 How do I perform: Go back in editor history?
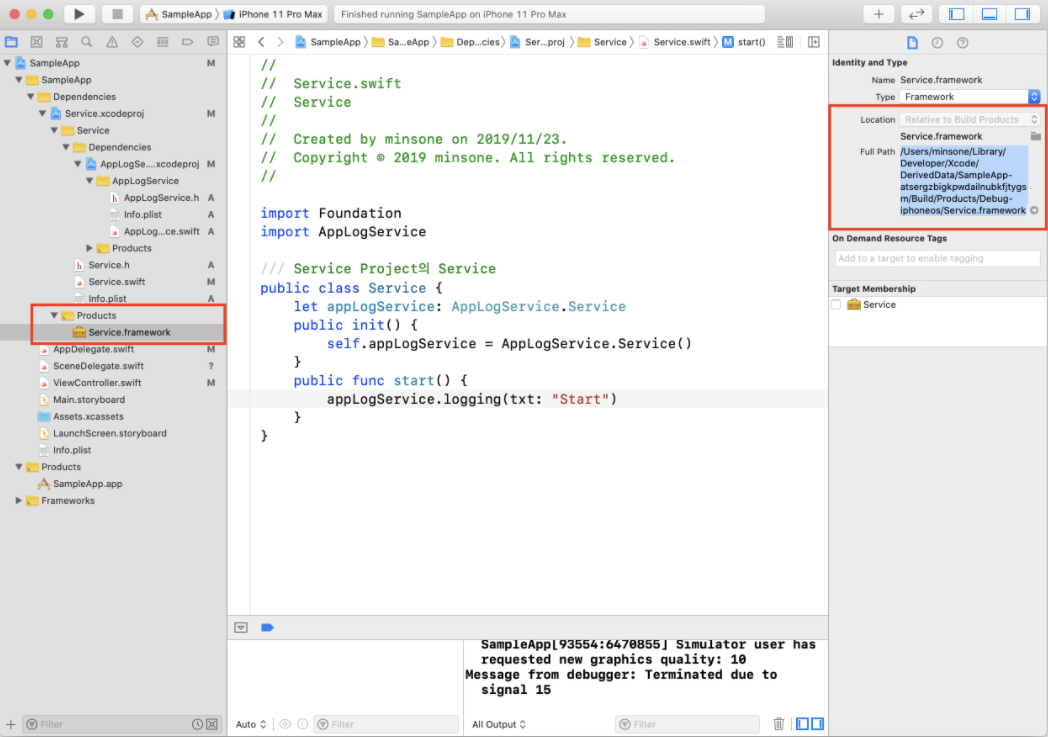click(x=261, y=42)
